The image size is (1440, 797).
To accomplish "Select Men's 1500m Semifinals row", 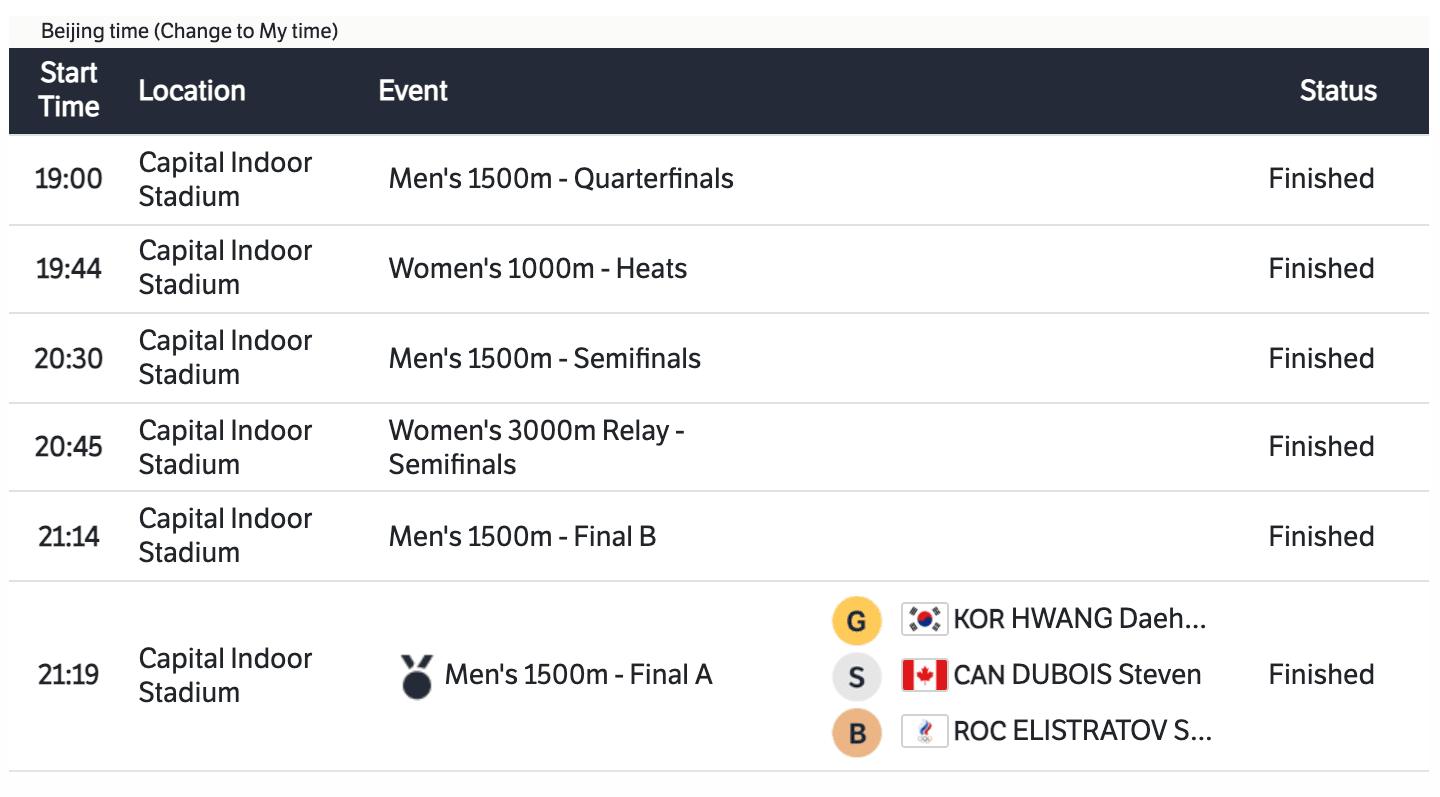I will click(x=545, y=359).
